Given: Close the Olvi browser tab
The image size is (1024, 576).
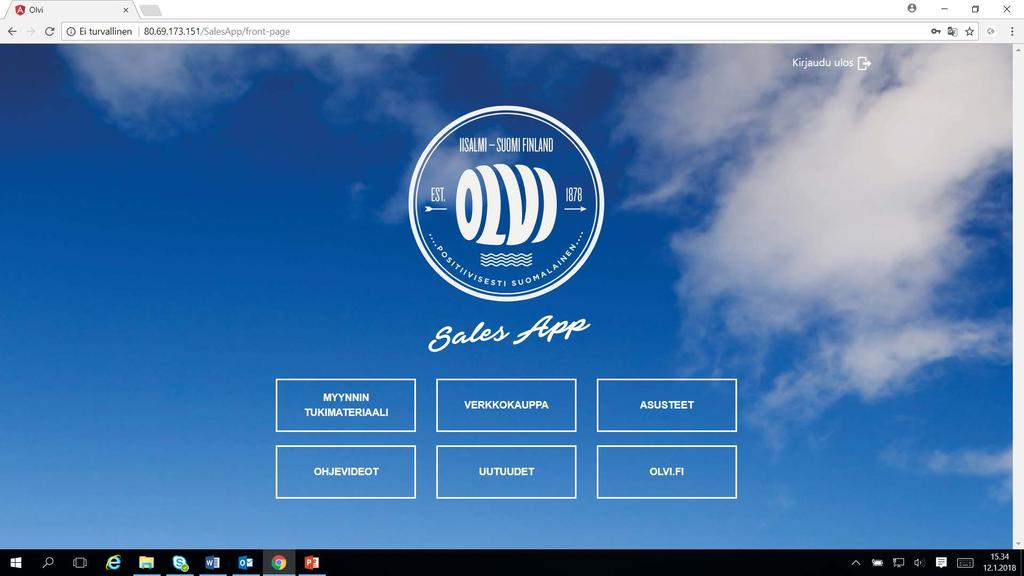Looking at the screenshot, I should [125, 10].
